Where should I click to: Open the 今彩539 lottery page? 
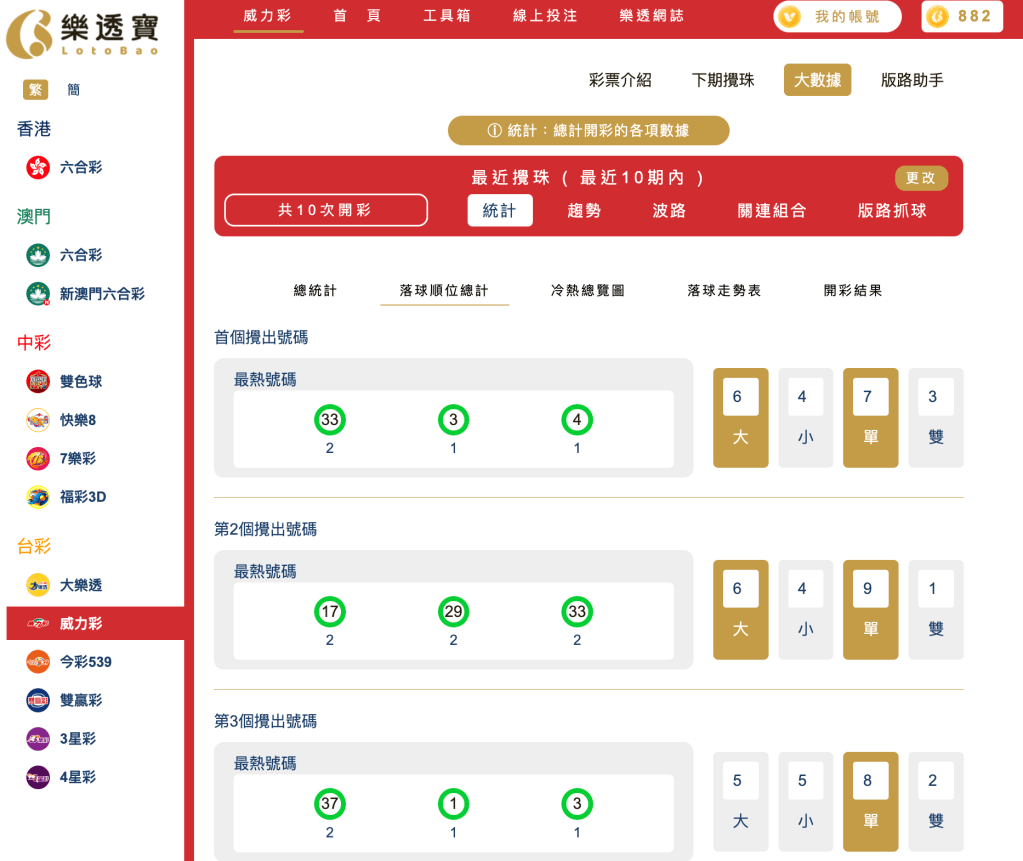tap(37, 661)
